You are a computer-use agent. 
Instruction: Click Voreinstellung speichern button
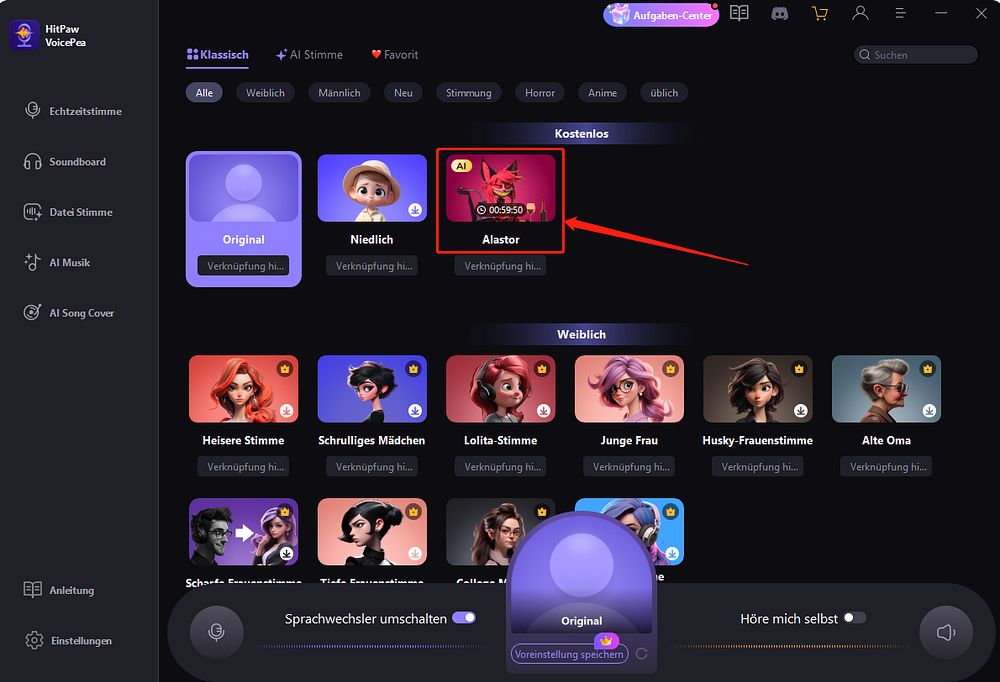[x=569, y=654]
